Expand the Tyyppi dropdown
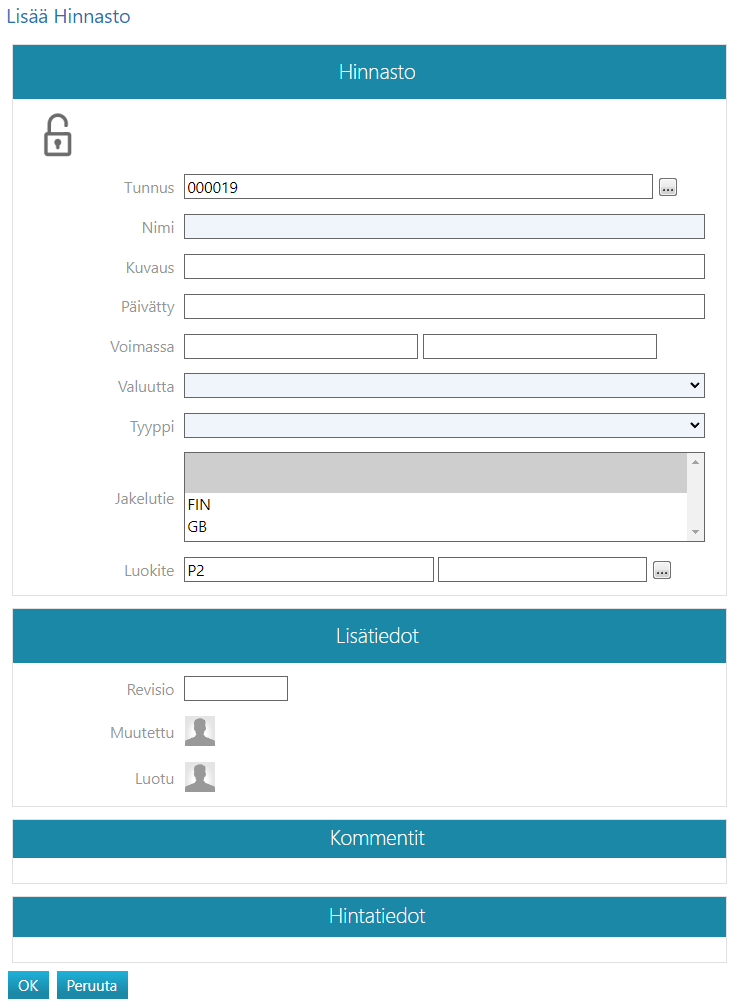The image size is (744, 1008). [444, 426]
